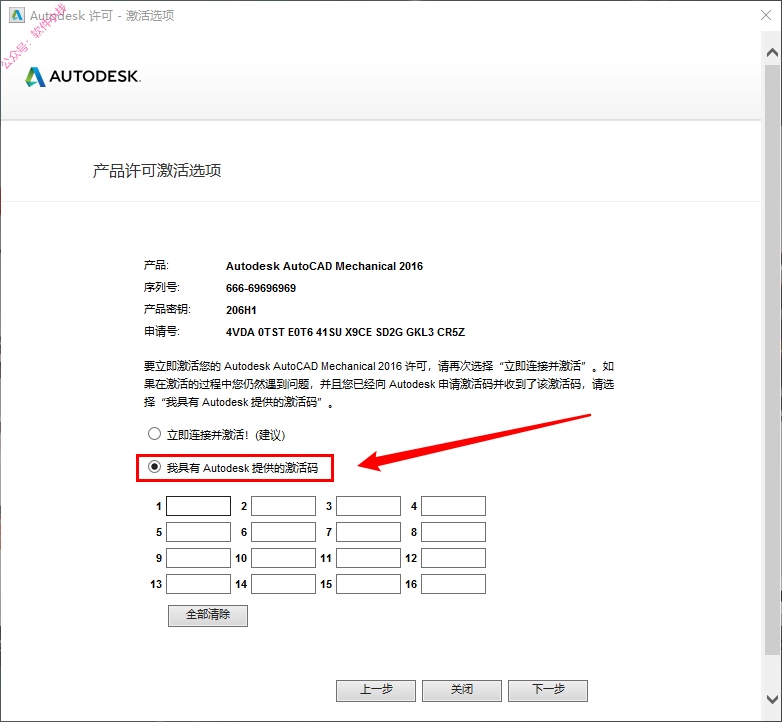Click activation code field 3
The width and height of the screenshot is (782, 722).
(x=369, y=506)
